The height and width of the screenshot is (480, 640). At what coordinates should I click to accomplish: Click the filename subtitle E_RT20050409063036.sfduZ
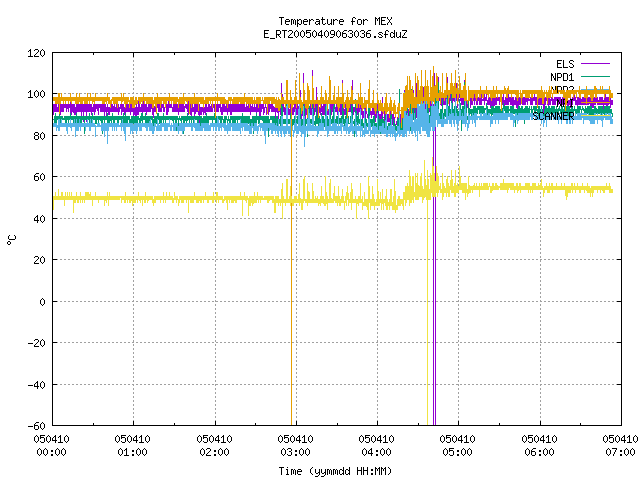[x=335, y=34]
